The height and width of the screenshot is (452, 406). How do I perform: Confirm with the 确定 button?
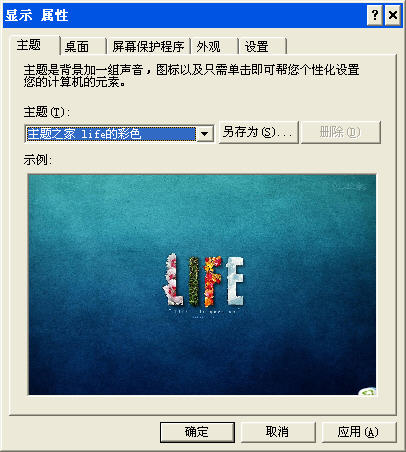197,432
